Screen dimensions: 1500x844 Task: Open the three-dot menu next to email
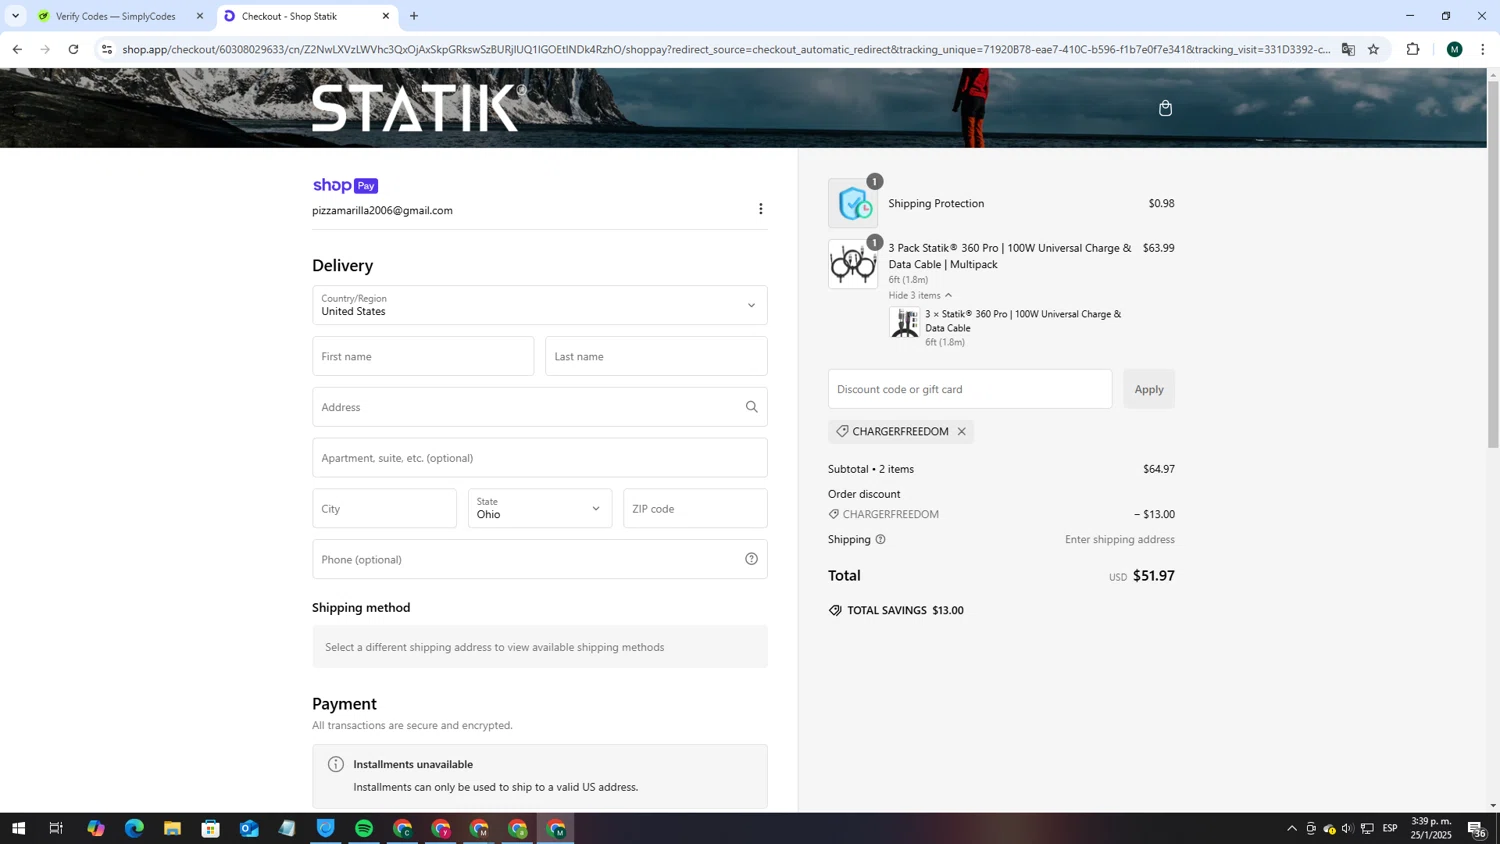click(x=761, y=209)
